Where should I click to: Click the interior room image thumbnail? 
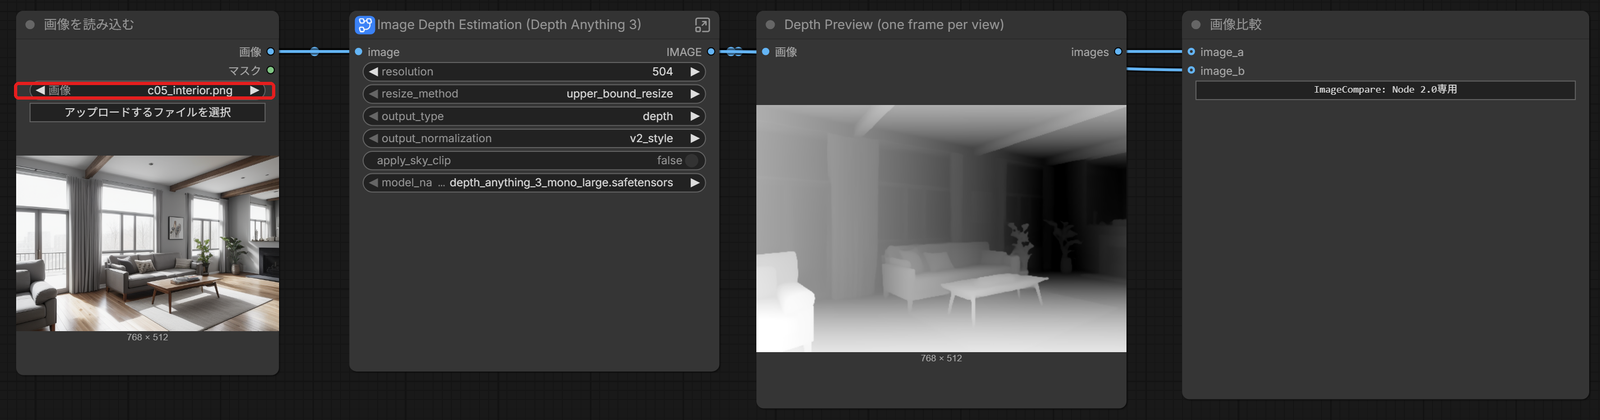[x=147, y=243]
